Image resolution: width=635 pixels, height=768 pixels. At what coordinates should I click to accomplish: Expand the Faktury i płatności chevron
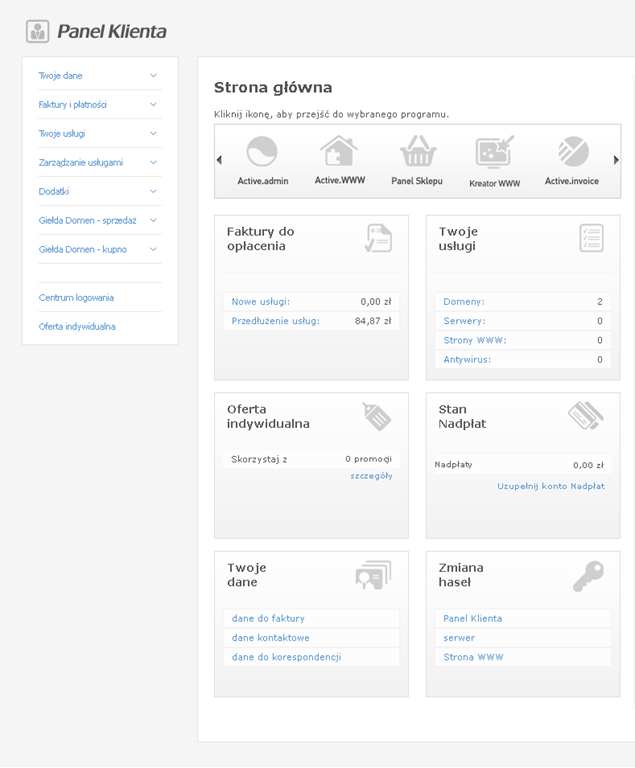(x=153, y=105)
